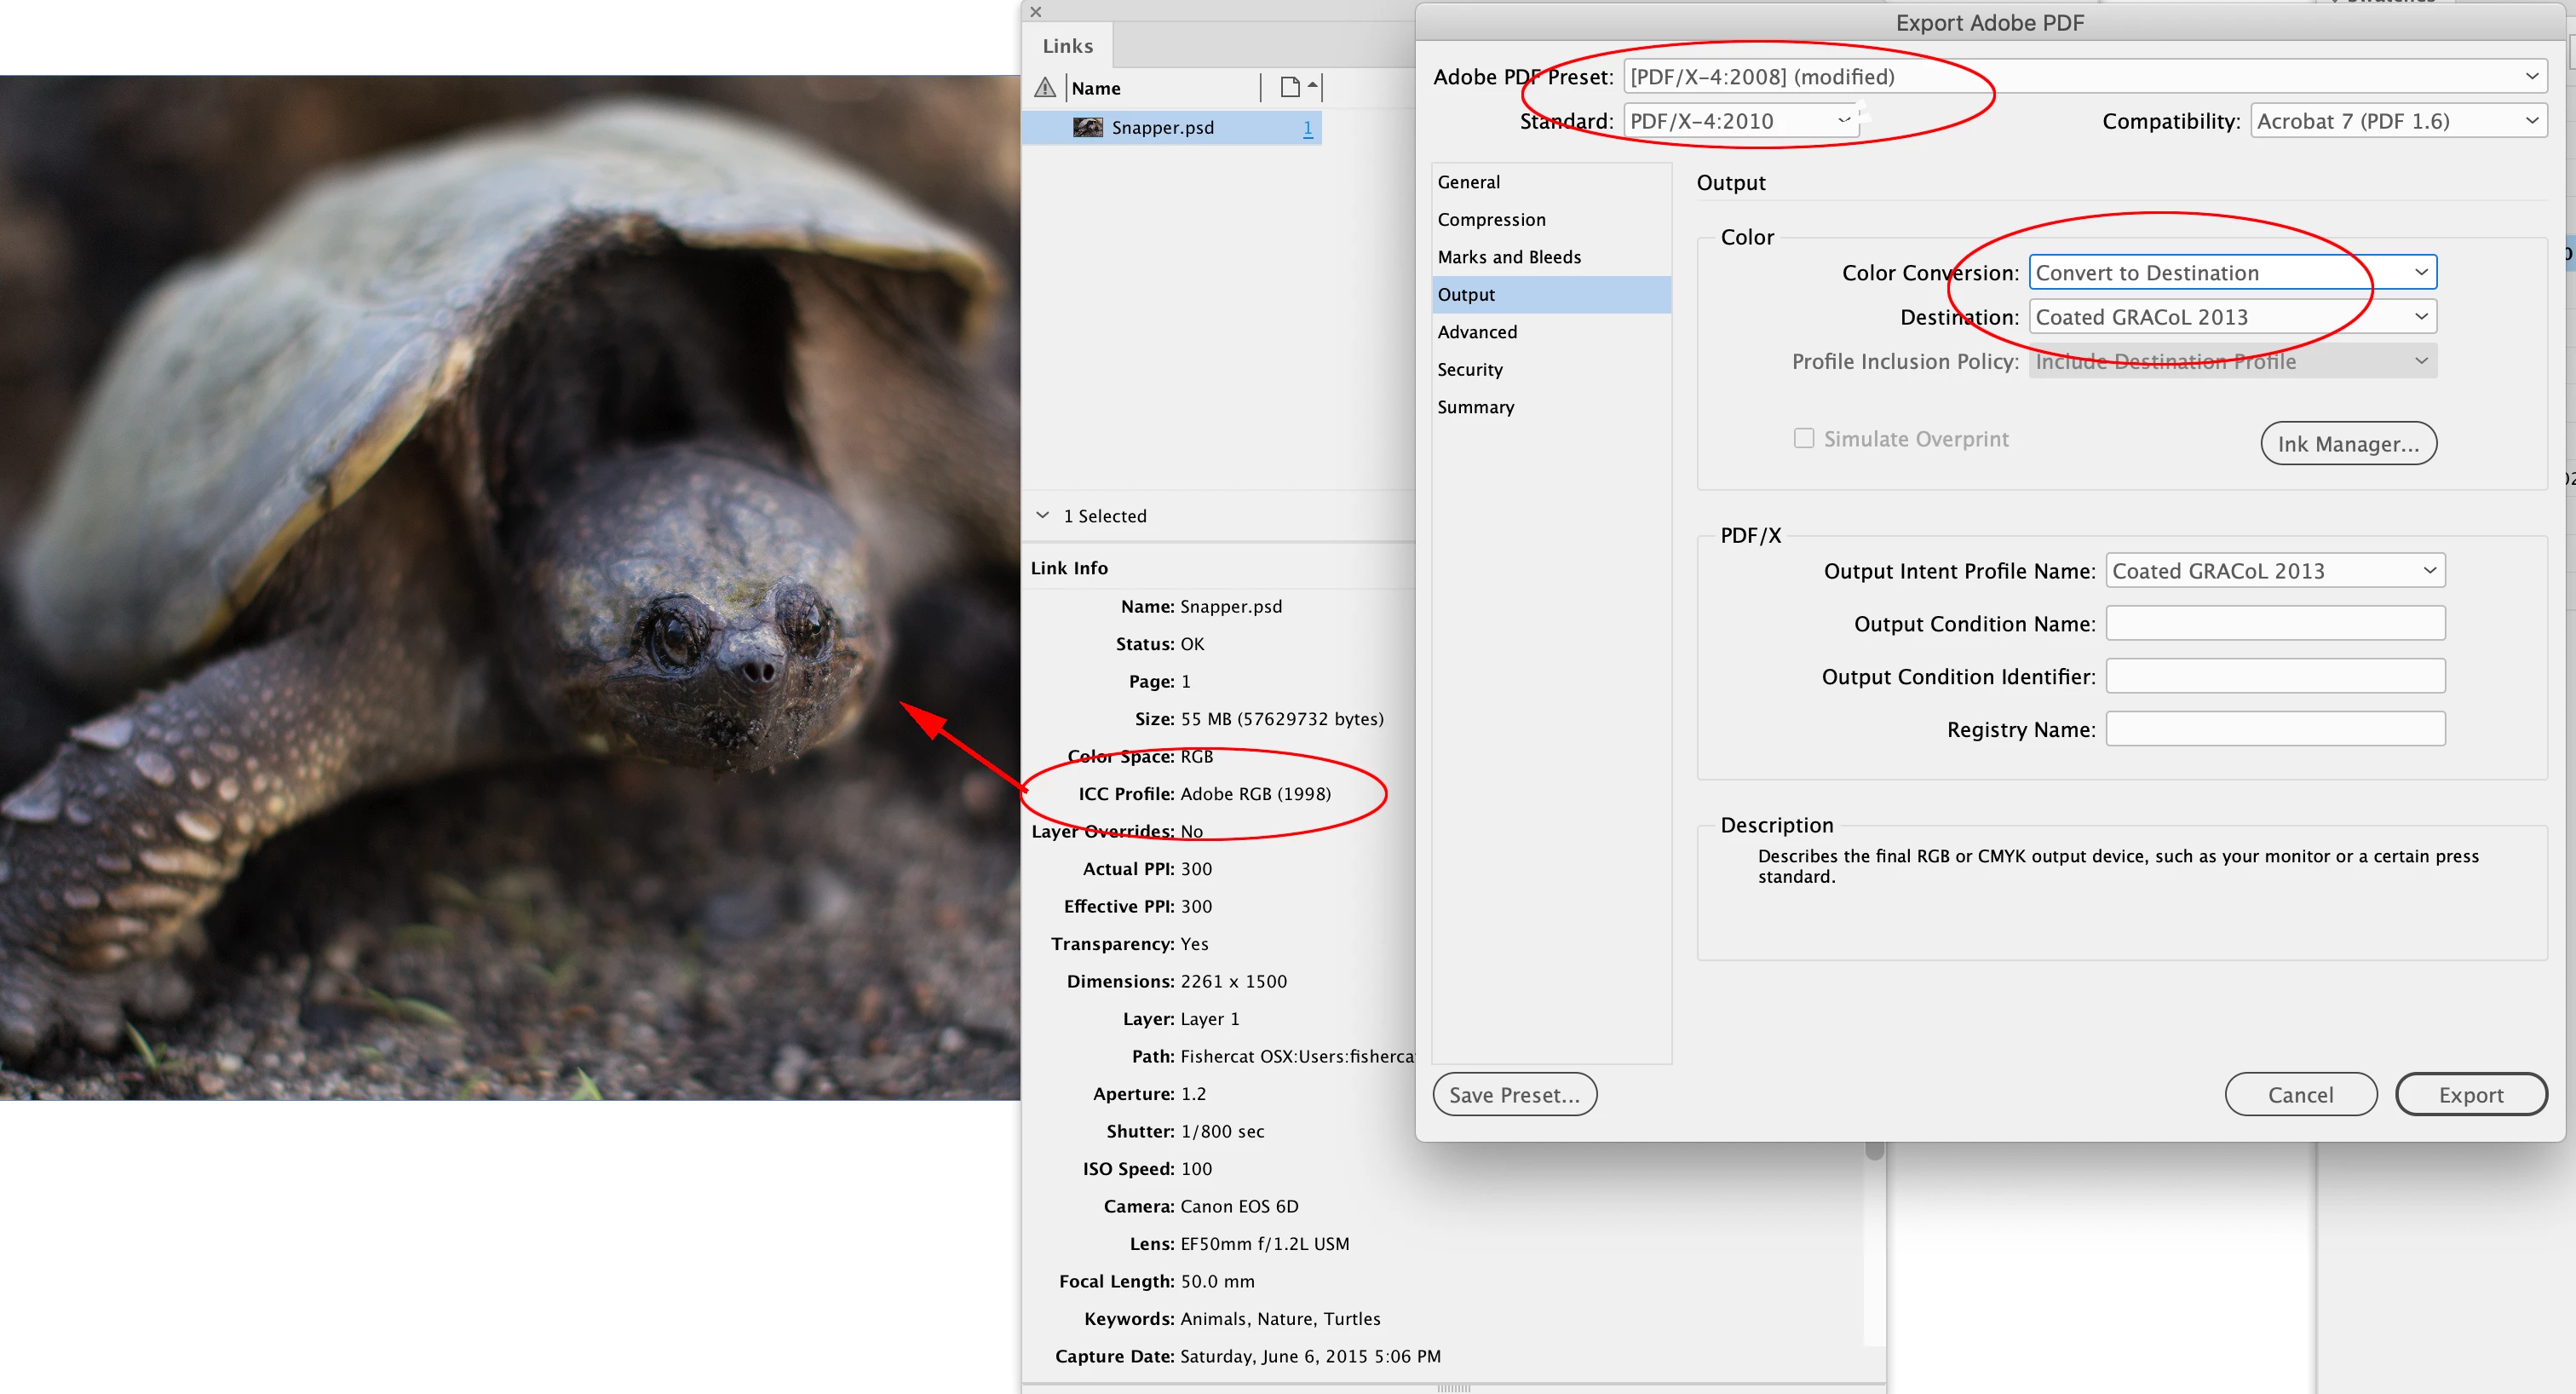The image size is (2576, 1394).
Task: Sort links by the page column icon
Action: (1290, 88)
